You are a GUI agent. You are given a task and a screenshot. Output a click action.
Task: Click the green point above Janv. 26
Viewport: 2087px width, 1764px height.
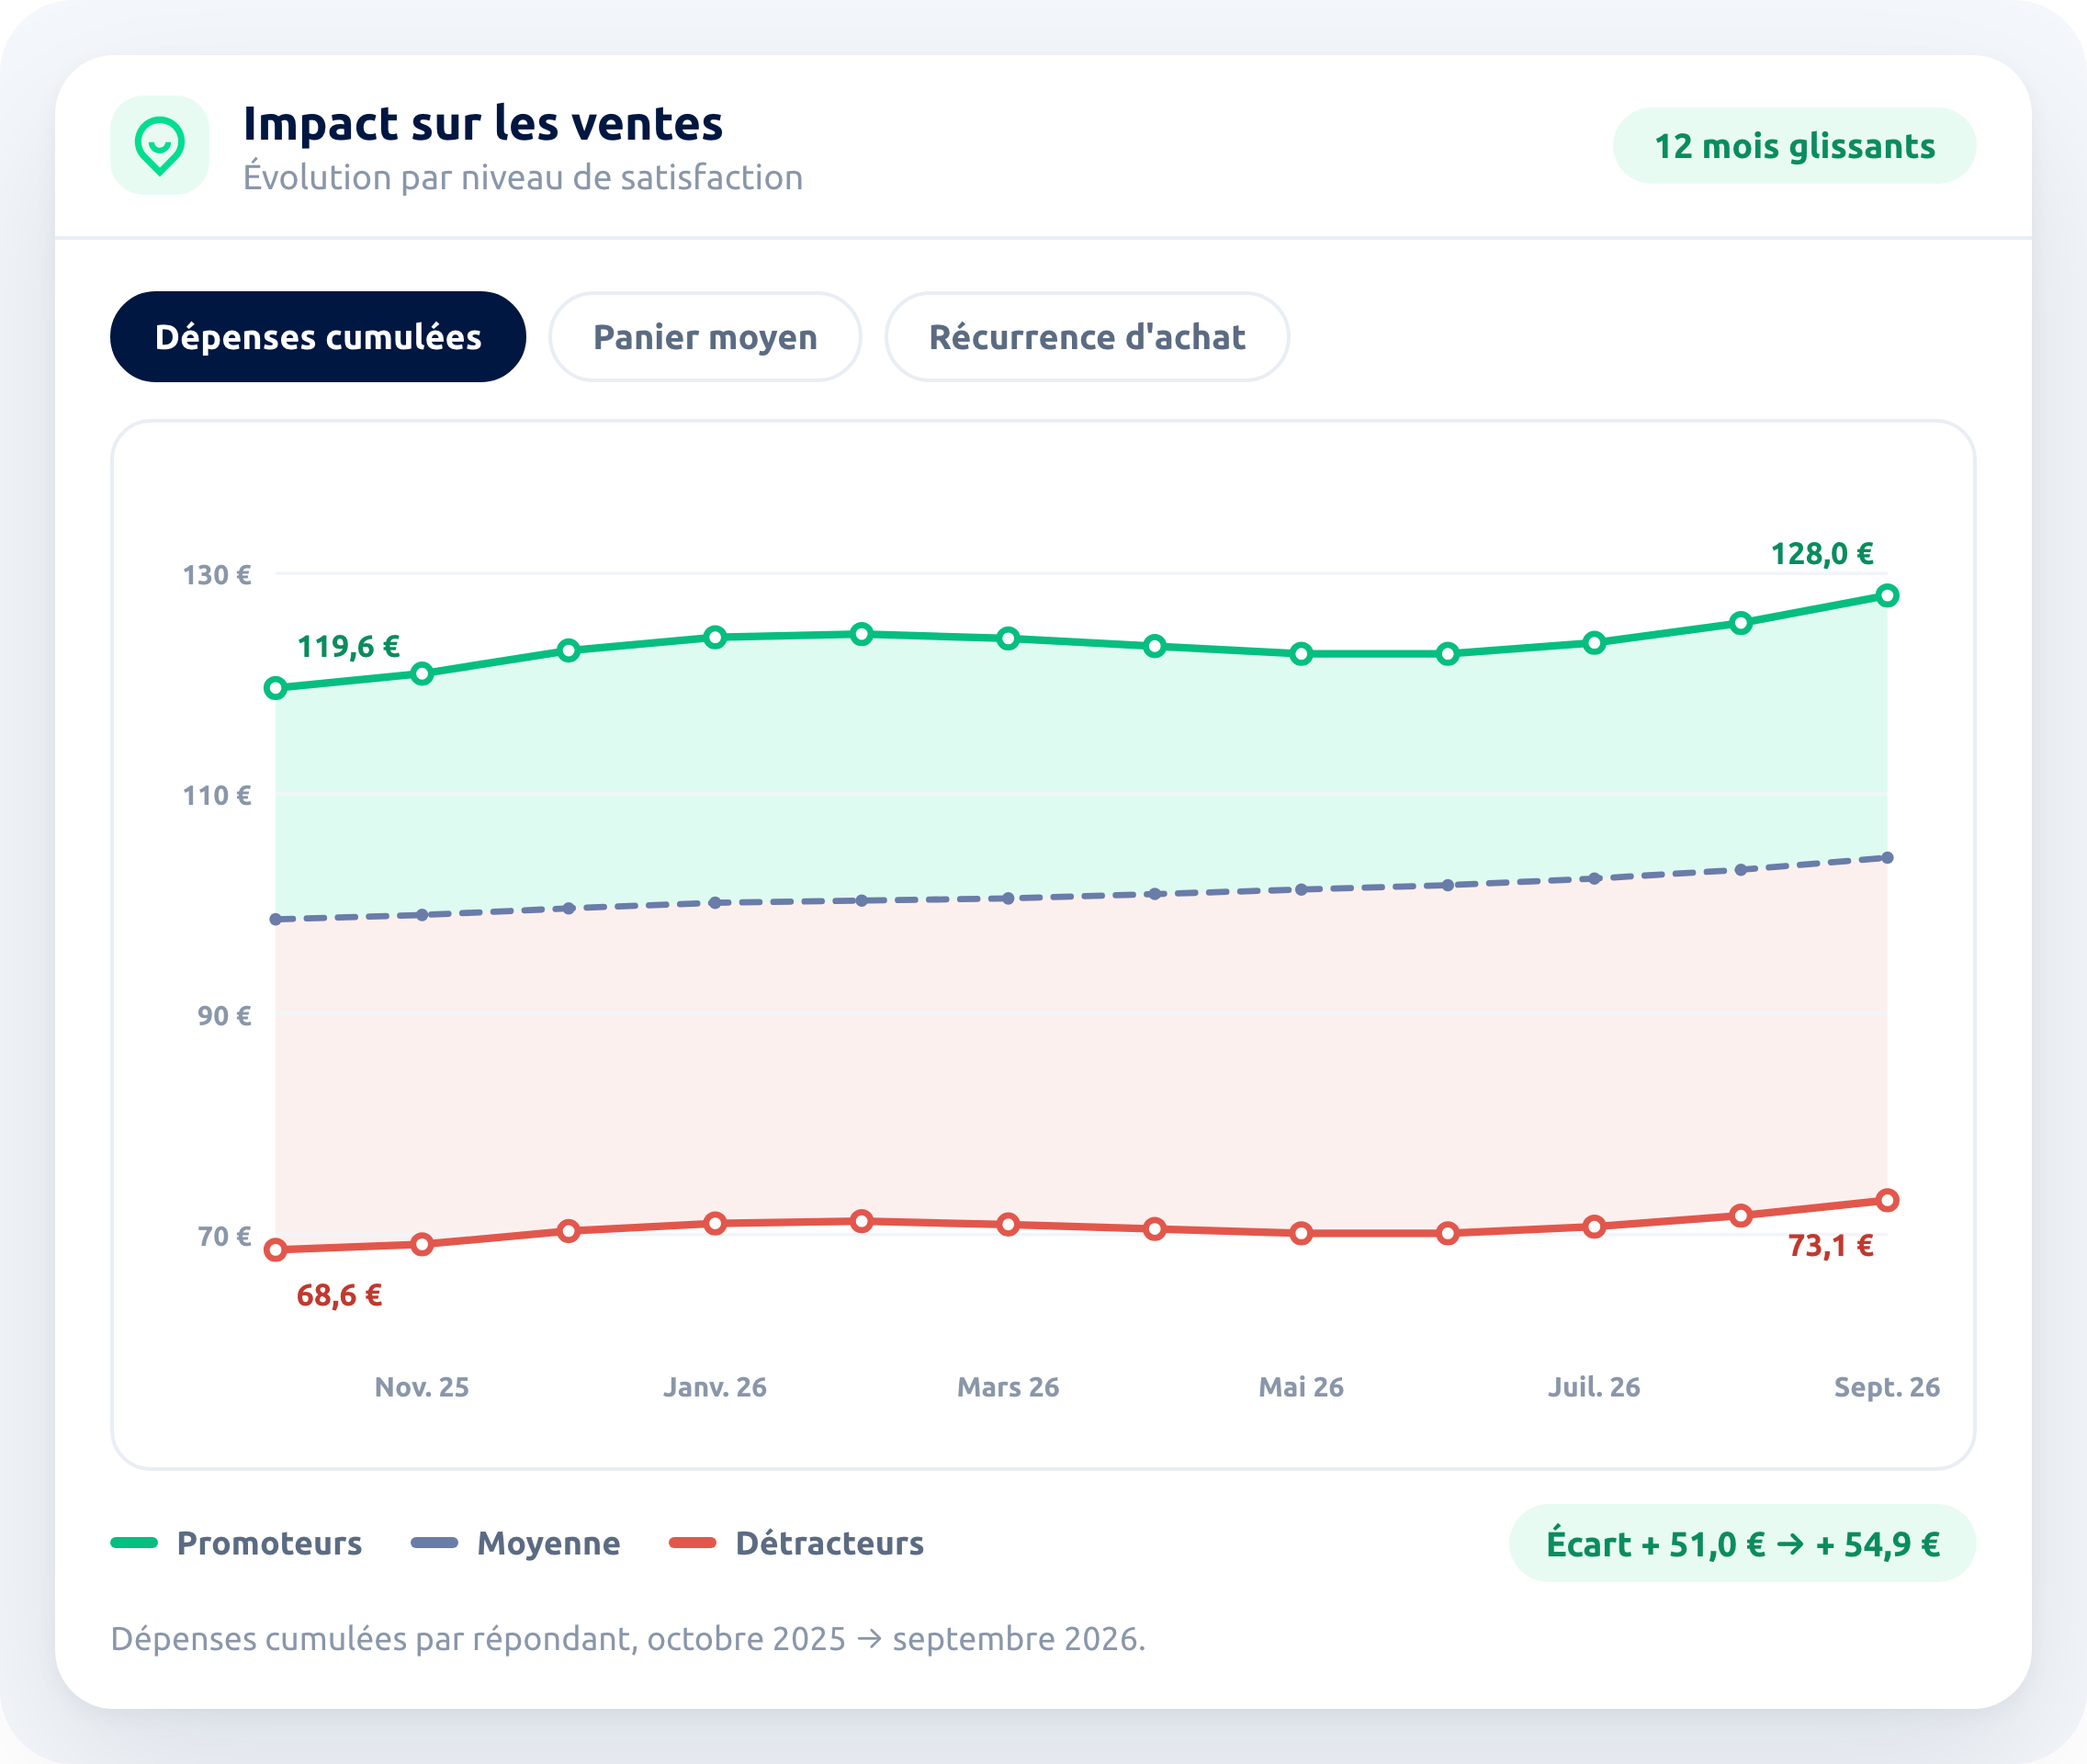pos(715,637)
